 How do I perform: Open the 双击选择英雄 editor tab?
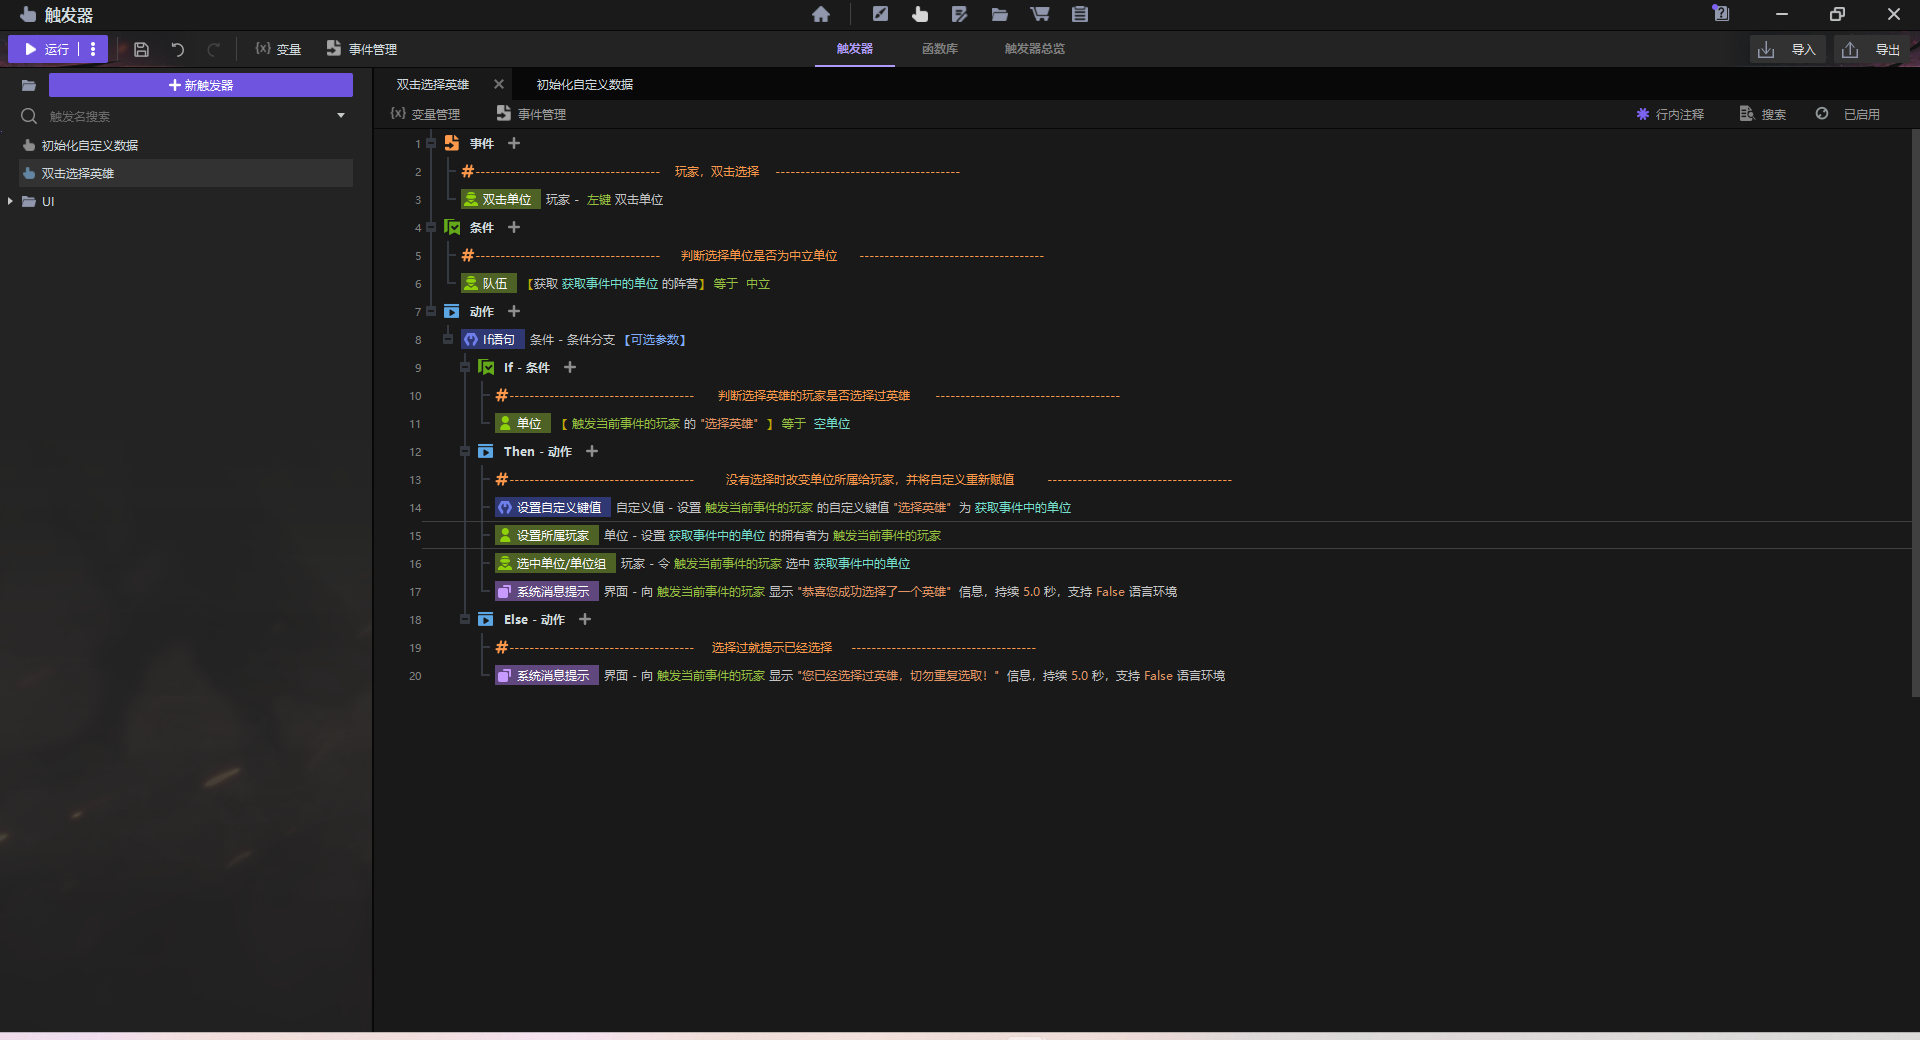[433, 85]
